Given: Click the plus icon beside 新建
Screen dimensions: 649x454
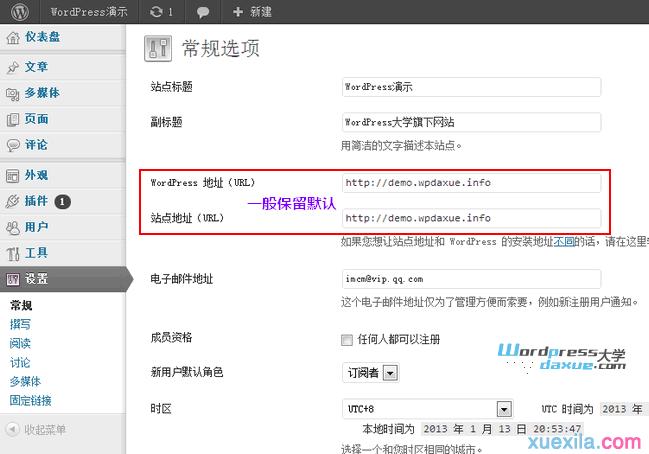Looking at the screenshot, I should 238,12.
